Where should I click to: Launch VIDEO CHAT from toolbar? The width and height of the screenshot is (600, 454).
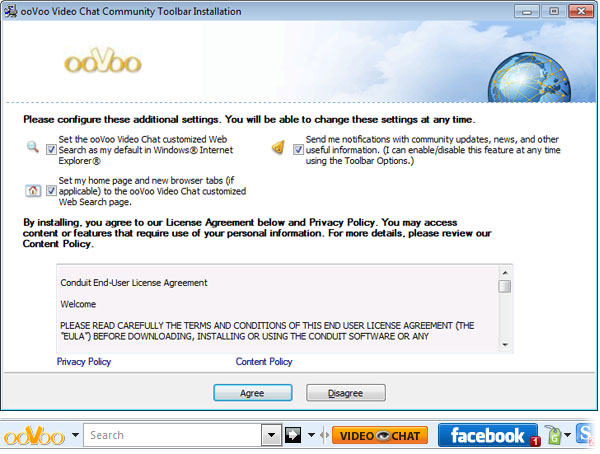380,436
